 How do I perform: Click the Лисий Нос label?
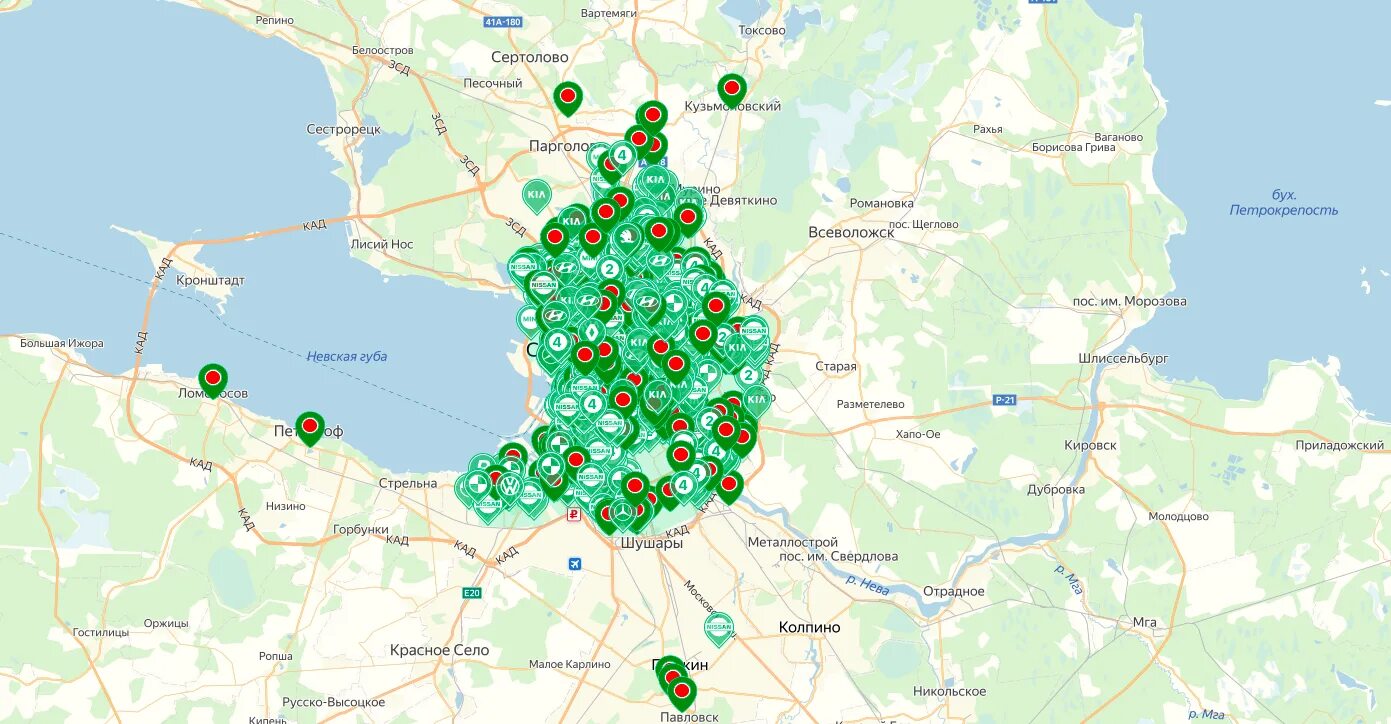tap(382, 244)
